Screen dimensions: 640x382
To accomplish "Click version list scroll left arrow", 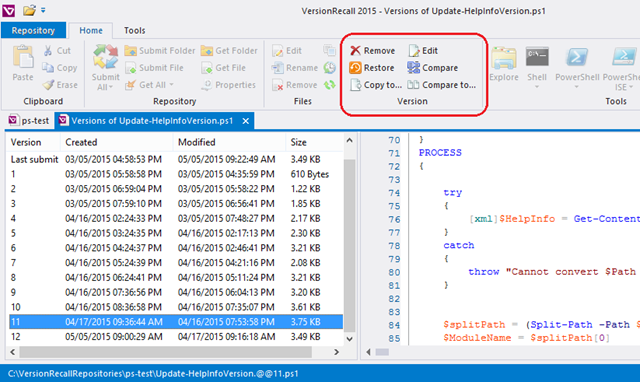I will (13, 351).
